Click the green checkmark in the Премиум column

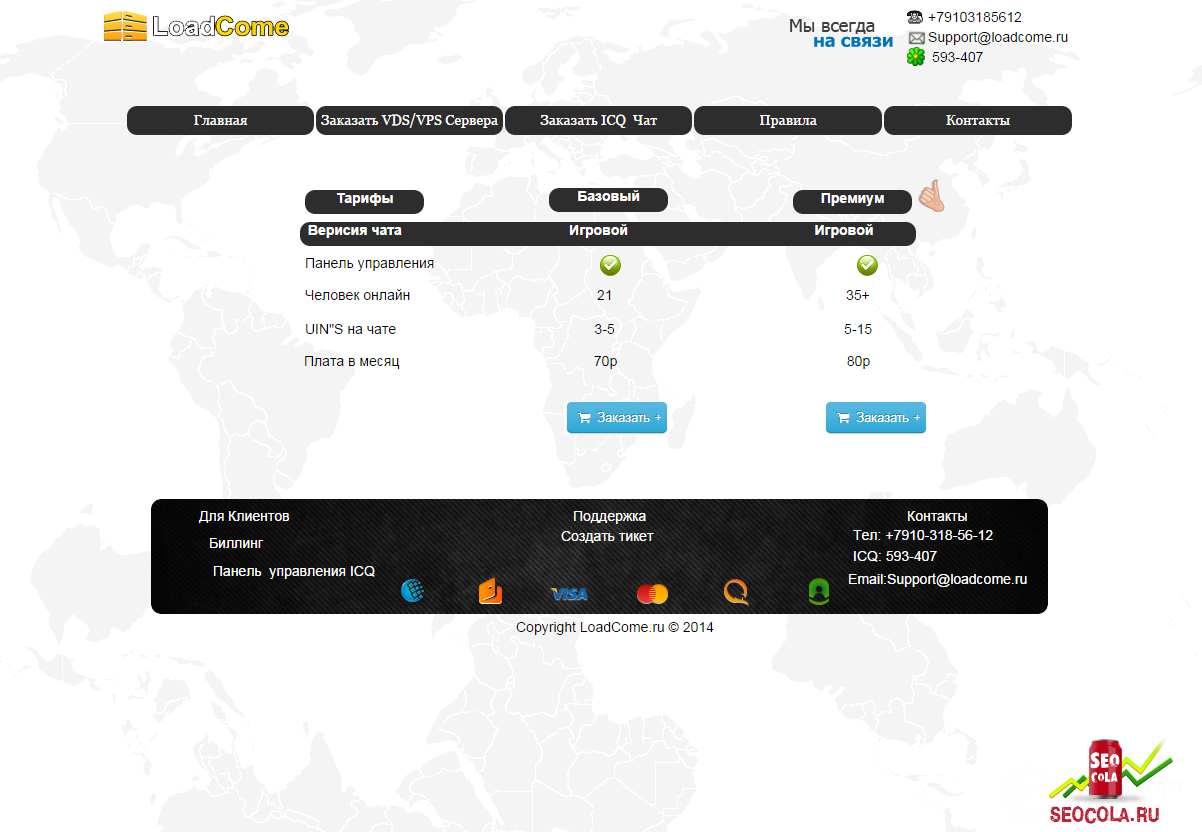(x=867, y=265)
